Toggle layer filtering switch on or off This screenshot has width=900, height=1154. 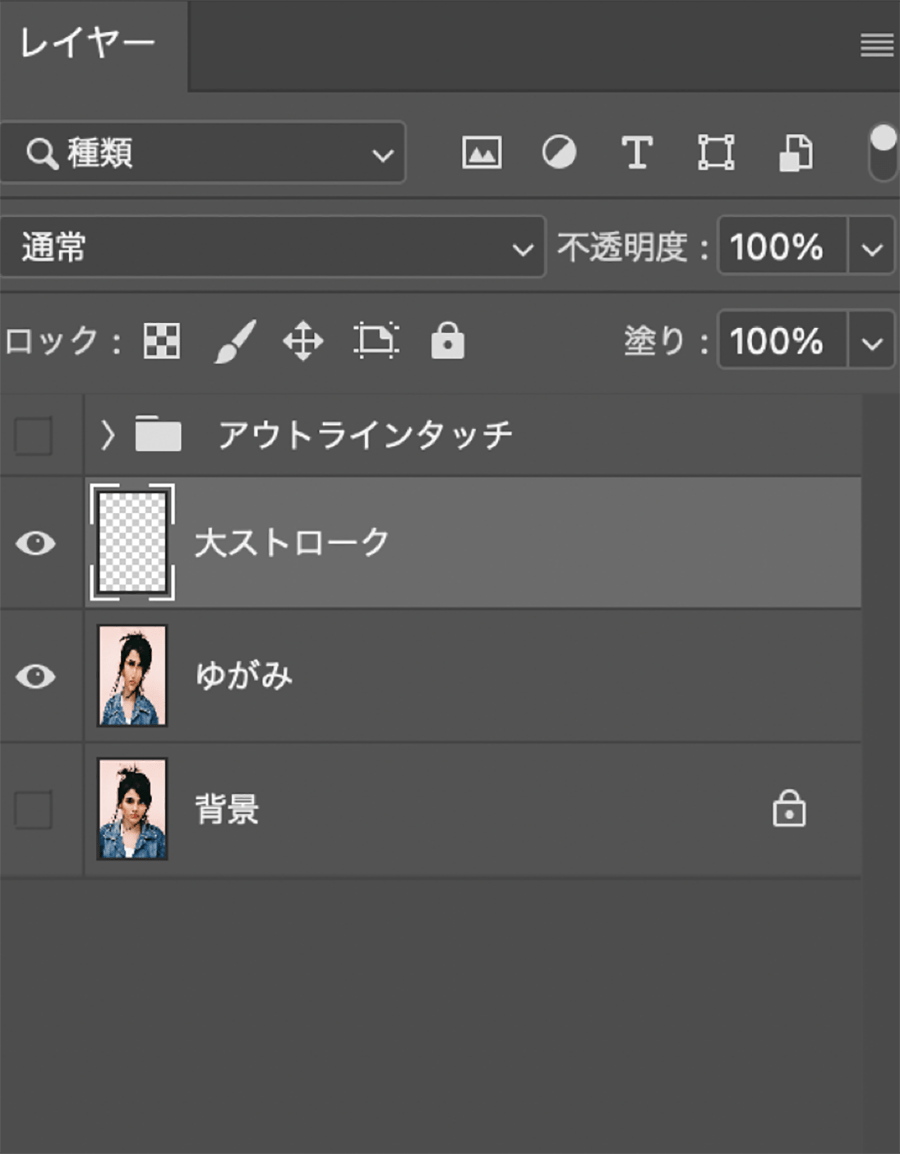[x=883, y=153]
